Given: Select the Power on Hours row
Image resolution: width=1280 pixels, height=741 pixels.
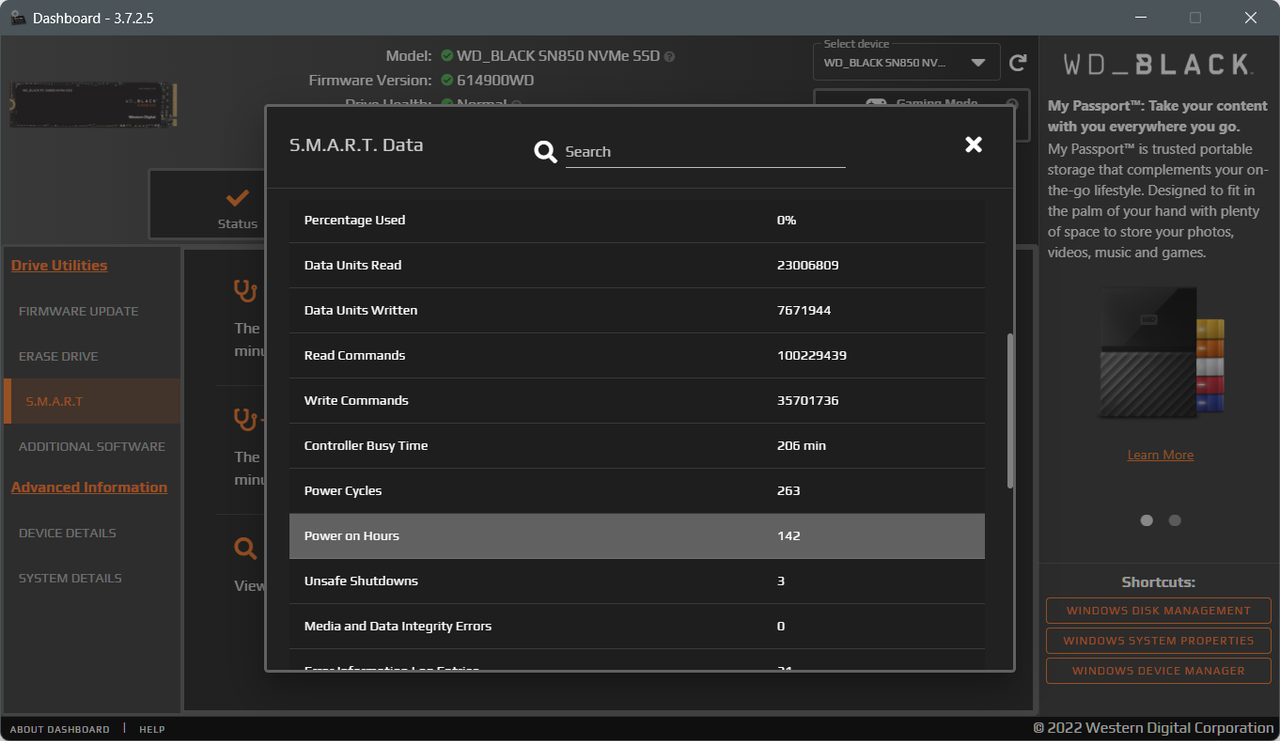Looking at the screenshot, I should tap(636, 536).
